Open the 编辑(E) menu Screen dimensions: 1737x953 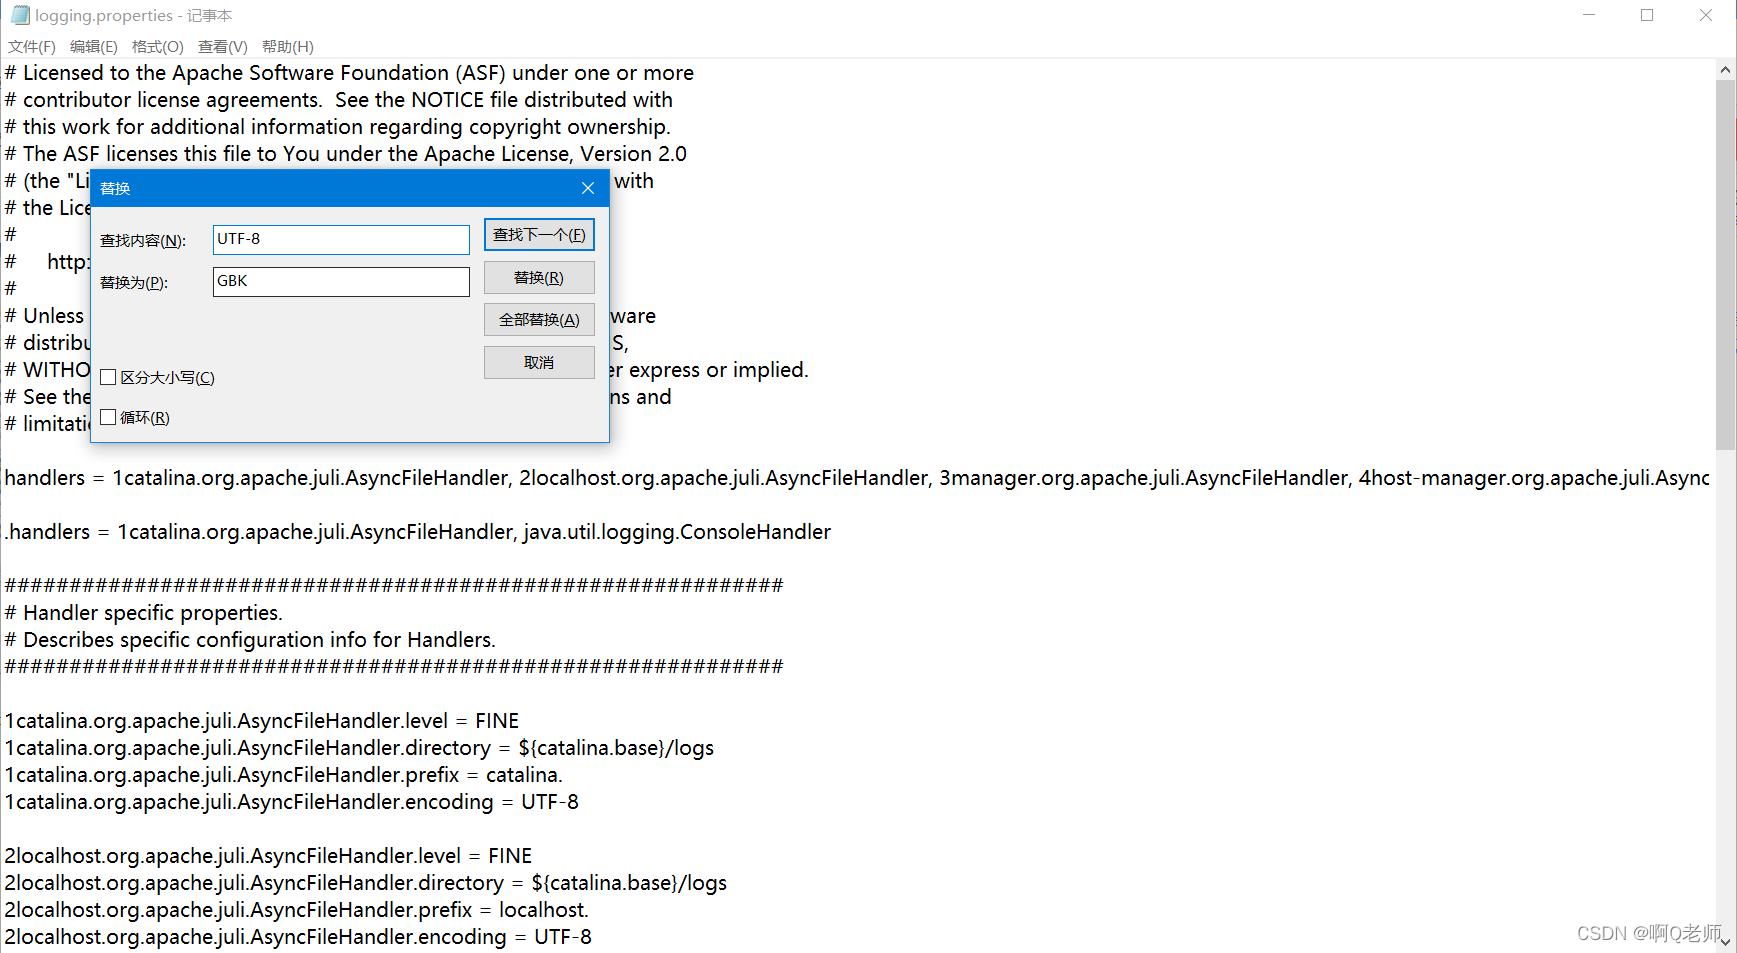pyautogui.click(x=94, y=47)
